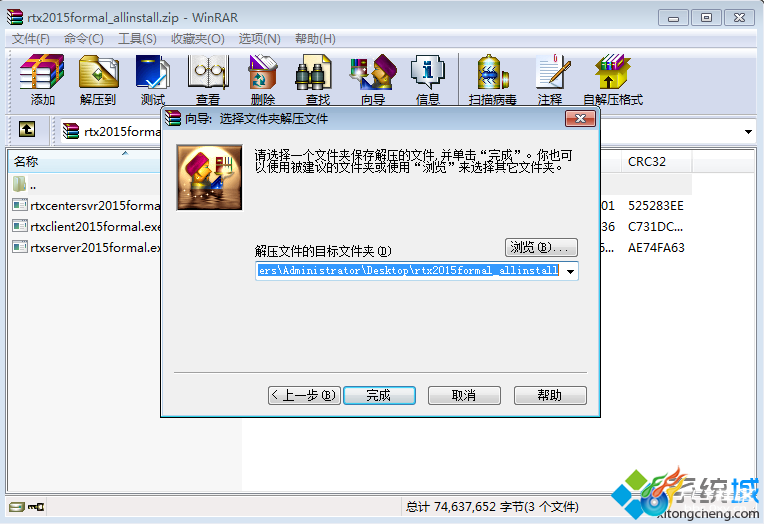Click the 向导 (Wizard) toolbar icon

(x=373, y=72)
